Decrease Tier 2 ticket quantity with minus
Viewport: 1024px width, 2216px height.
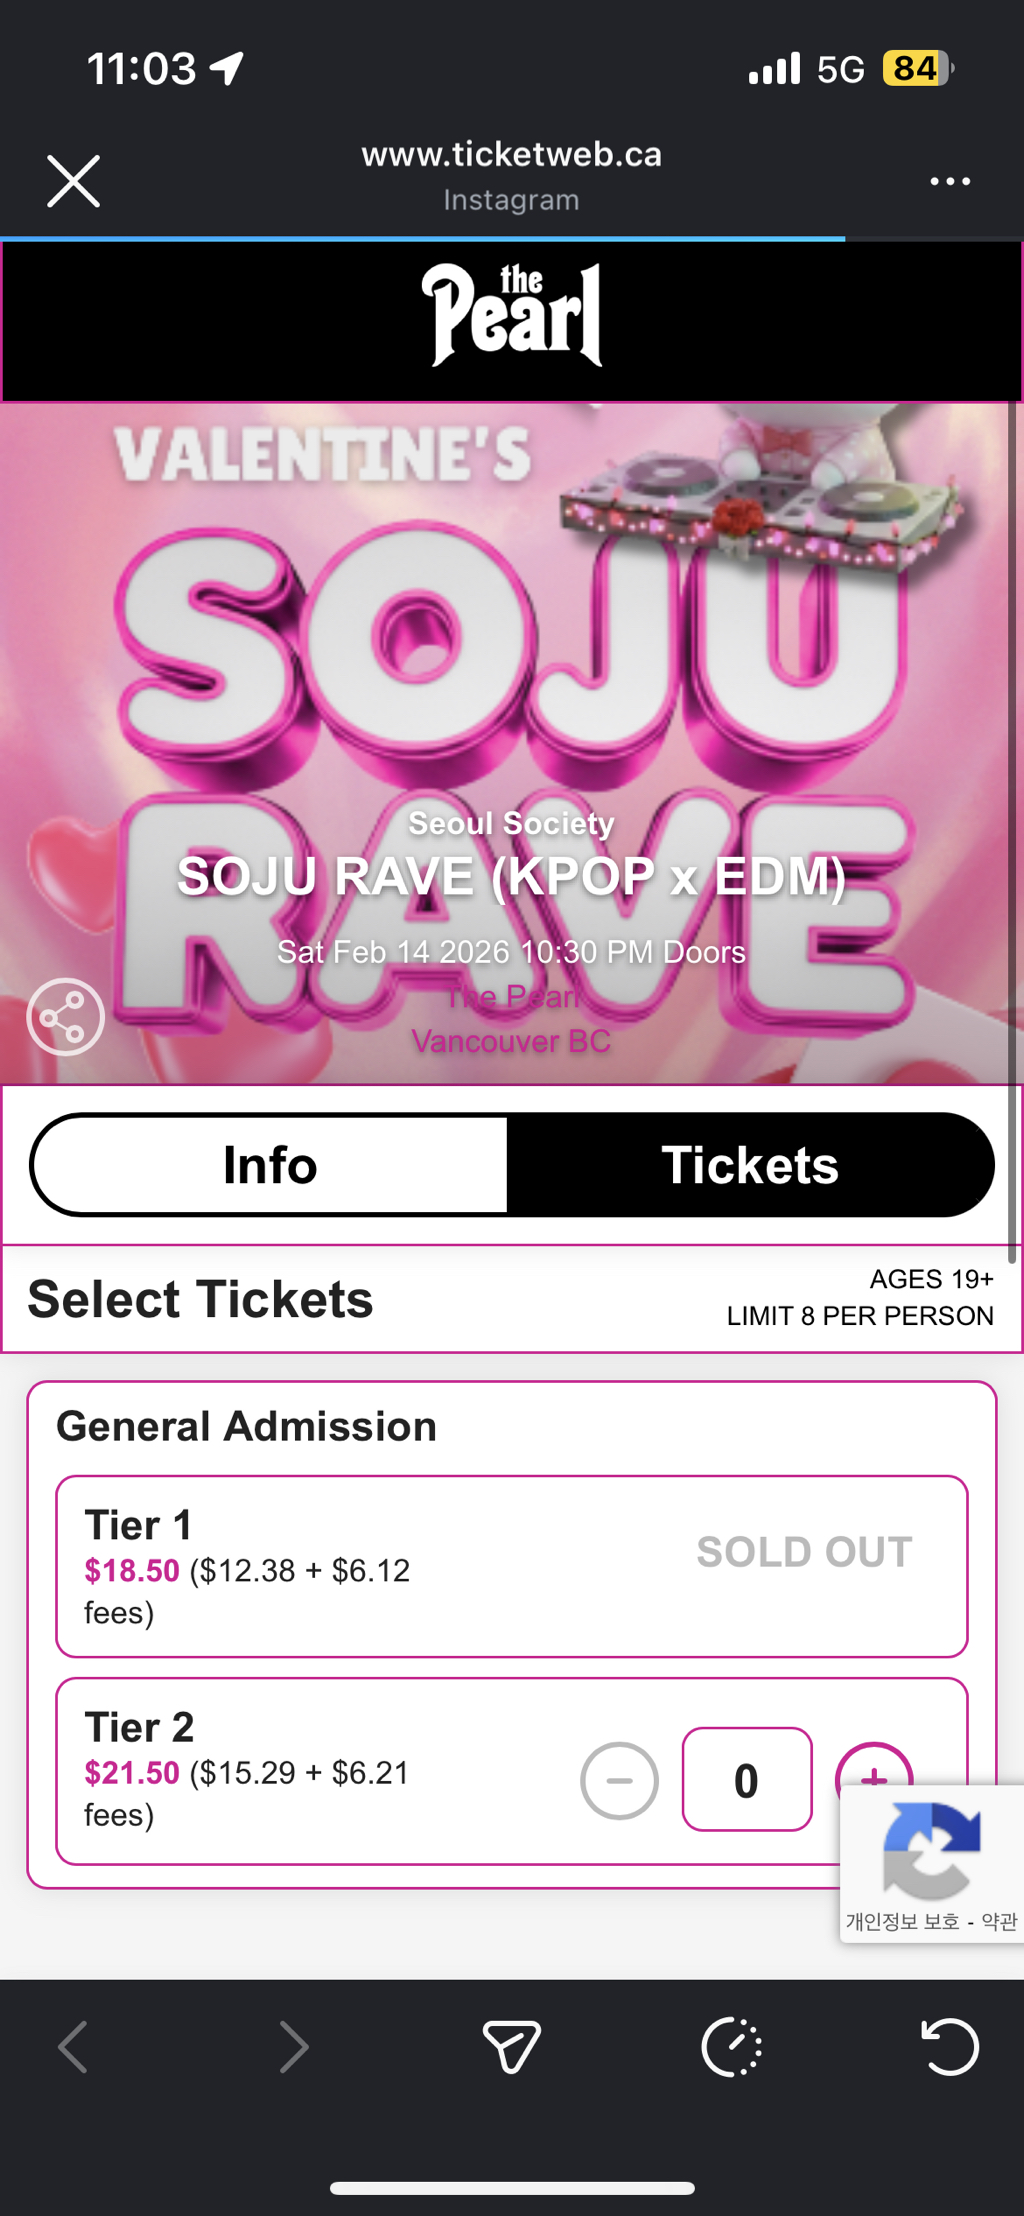click(619, 1780)
